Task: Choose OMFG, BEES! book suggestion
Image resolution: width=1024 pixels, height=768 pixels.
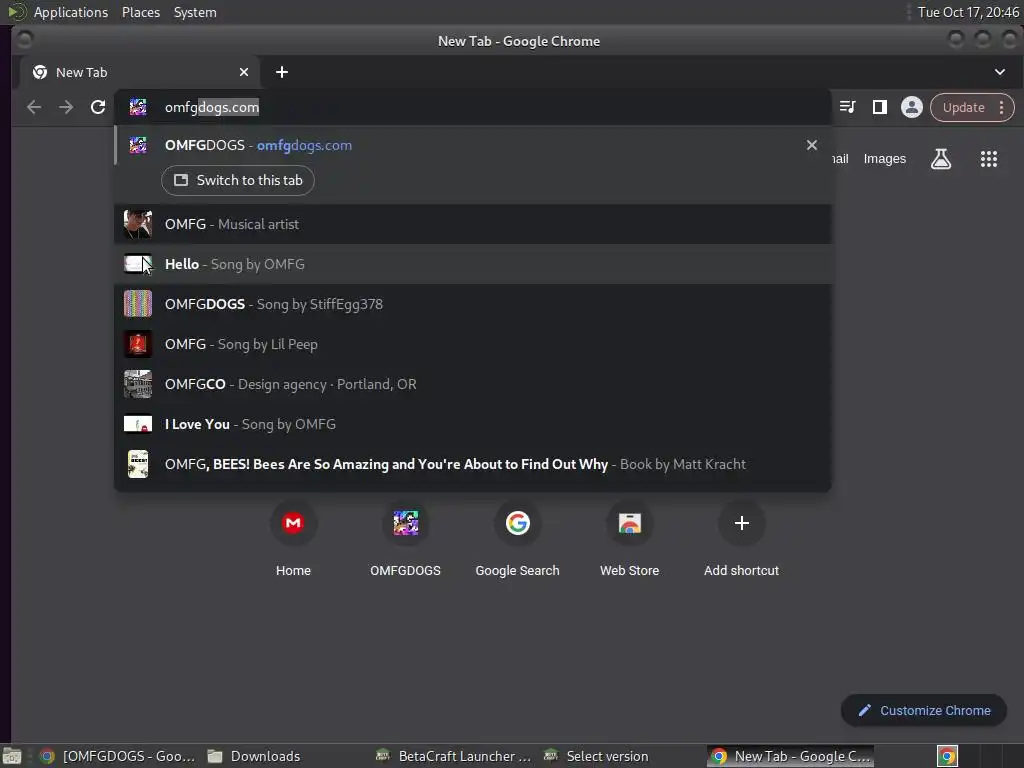Action: click(473, 464)
